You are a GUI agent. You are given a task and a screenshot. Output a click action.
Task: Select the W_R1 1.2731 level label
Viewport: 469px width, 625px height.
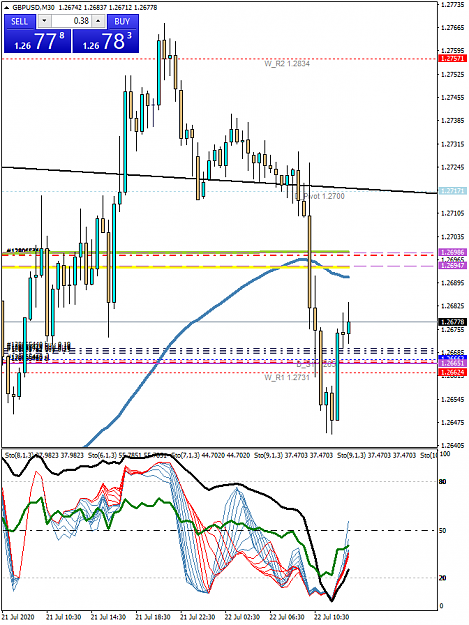tap(287, 377)
